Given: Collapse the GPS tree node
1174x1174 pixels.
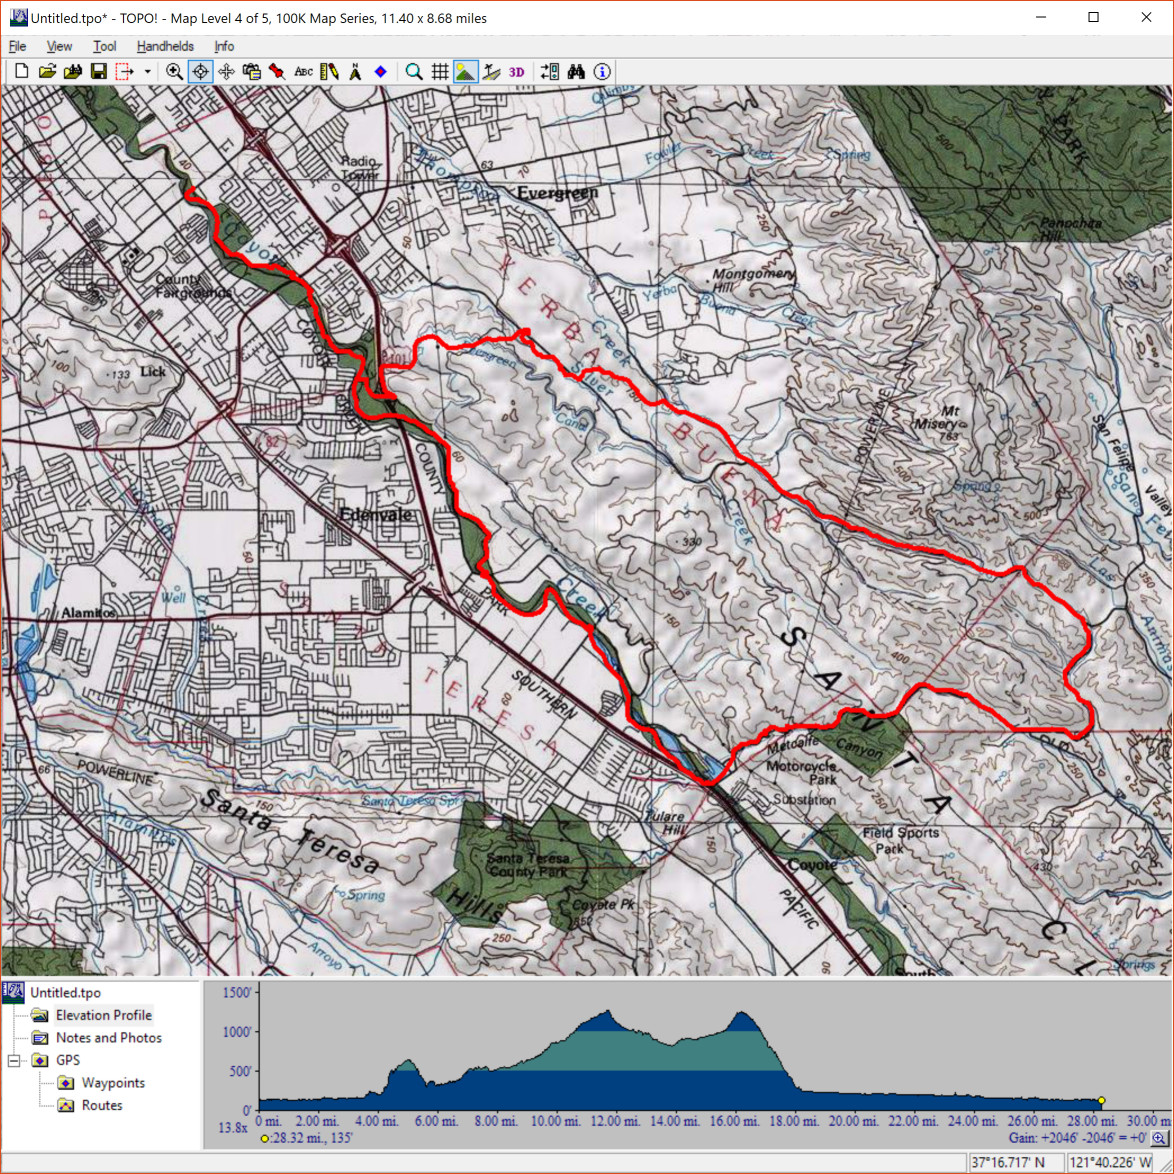Looking at the screenshot, I should point(14,1060).
